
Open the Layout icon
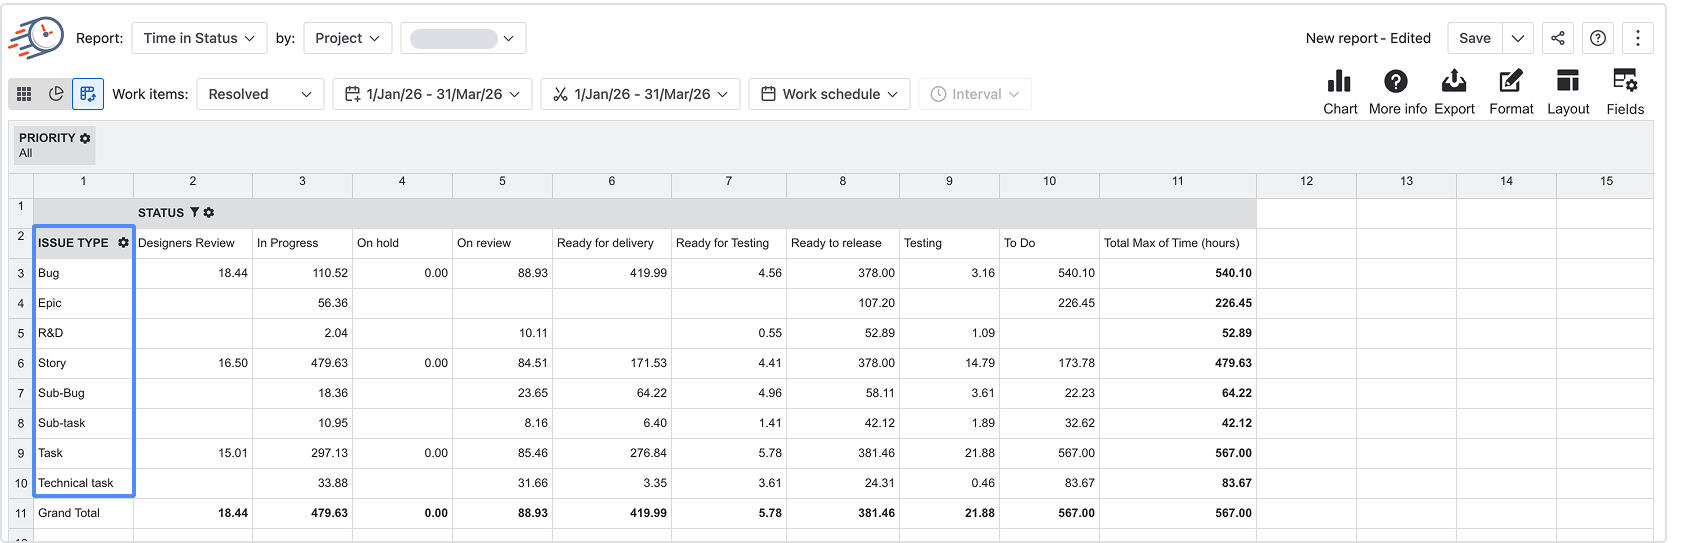[1568, 81]
